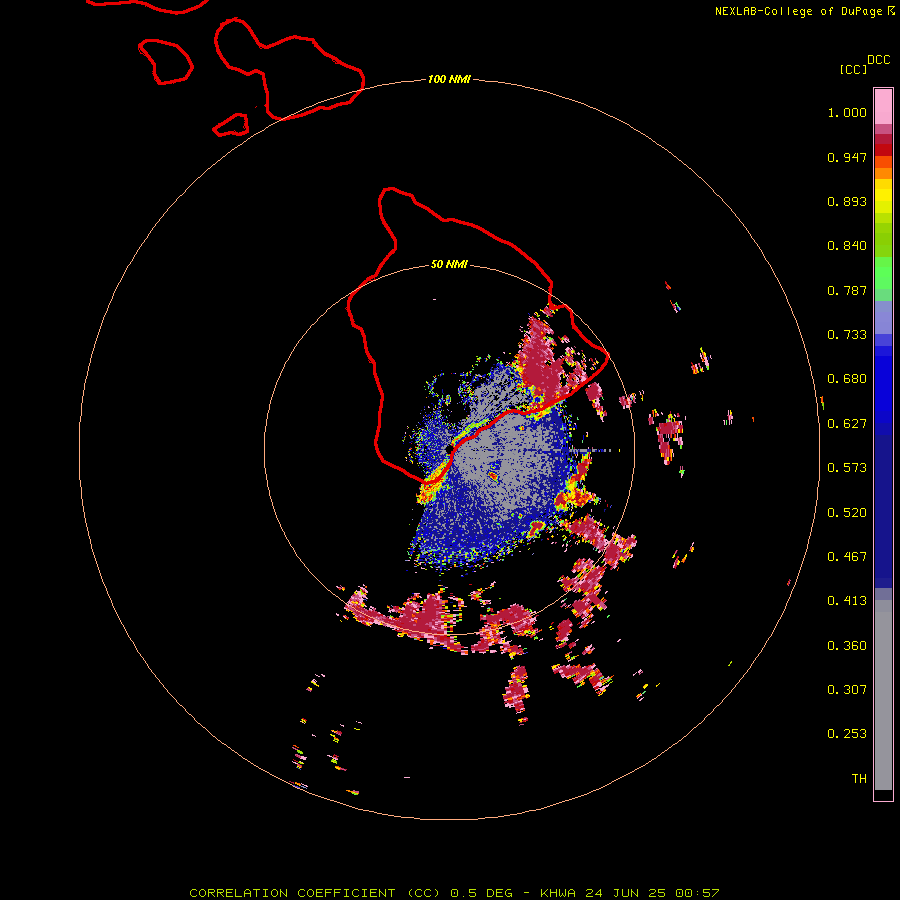This screenshot has height=900, width=900.
Task: Click the crimson echo cluster over northeast Big Island
Action: 540,362
